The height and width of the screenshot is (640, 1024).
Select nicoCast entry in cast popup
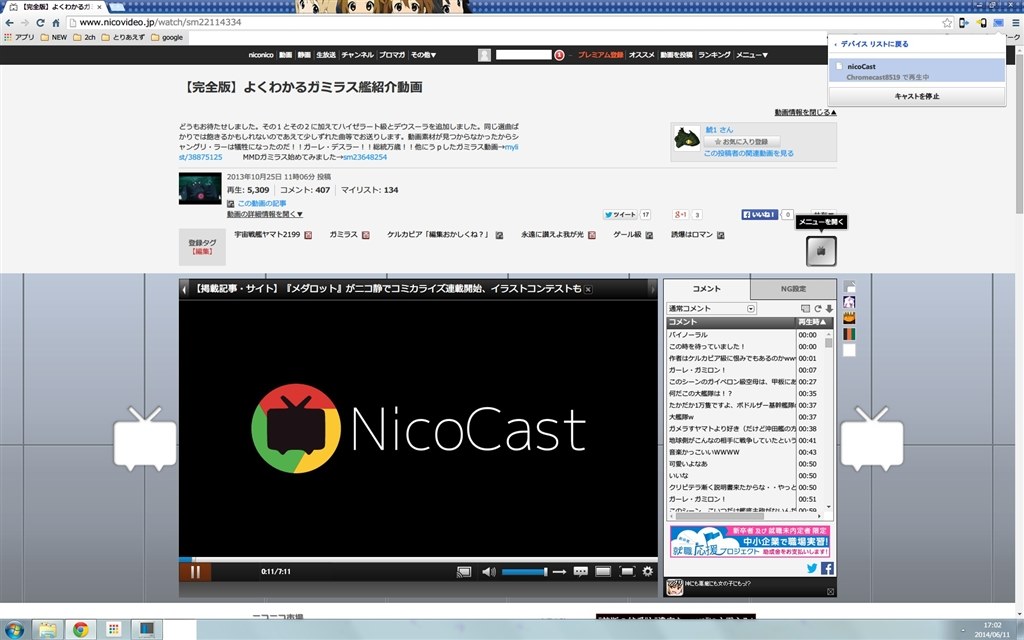917,71
